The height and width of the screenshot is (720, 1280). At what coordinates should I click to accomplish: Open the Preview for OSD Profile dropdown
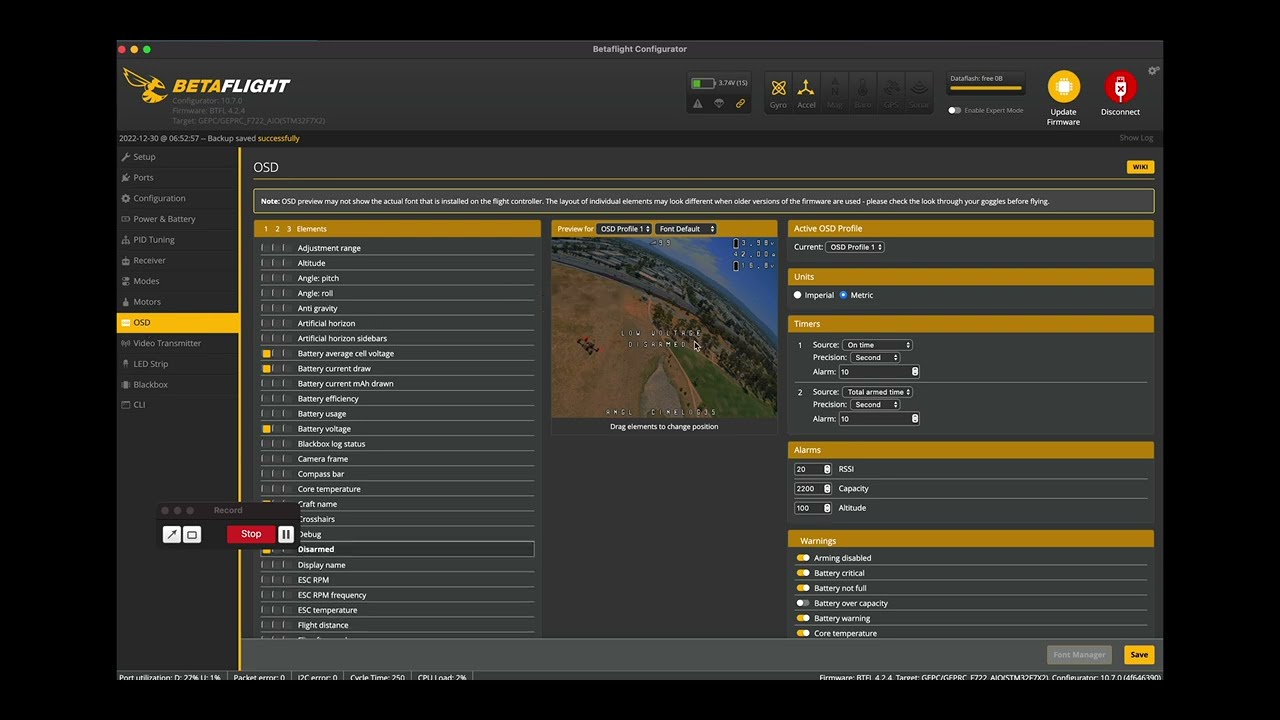point(624,229)
